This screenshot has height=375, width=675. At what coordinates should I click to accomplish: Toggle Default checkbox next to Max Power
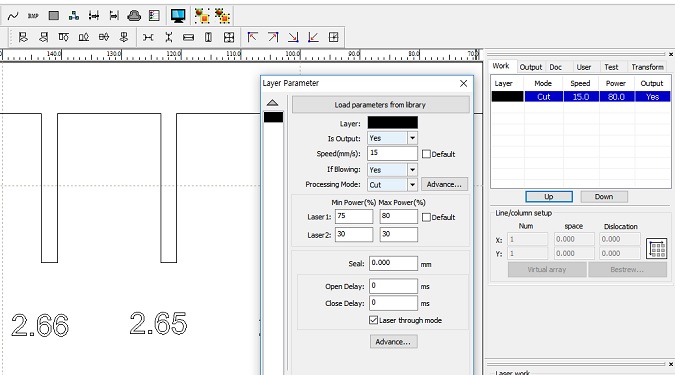coord(426,217)
